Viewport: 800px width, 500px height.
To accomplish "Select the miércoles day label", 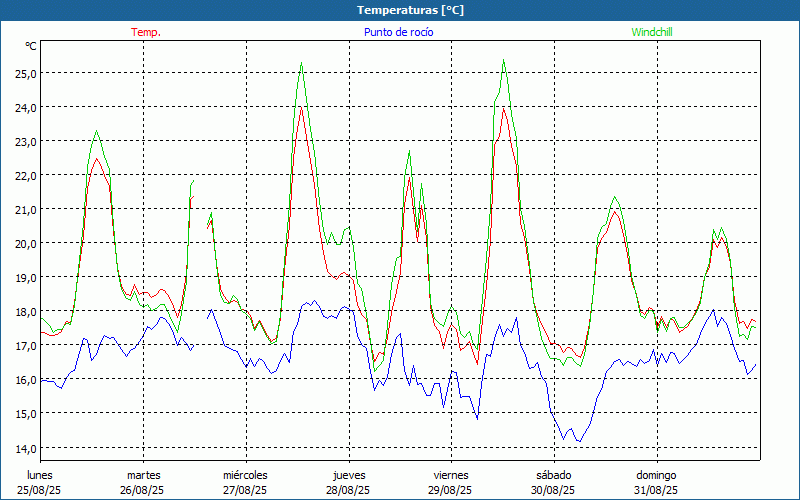I will [245, 475].
